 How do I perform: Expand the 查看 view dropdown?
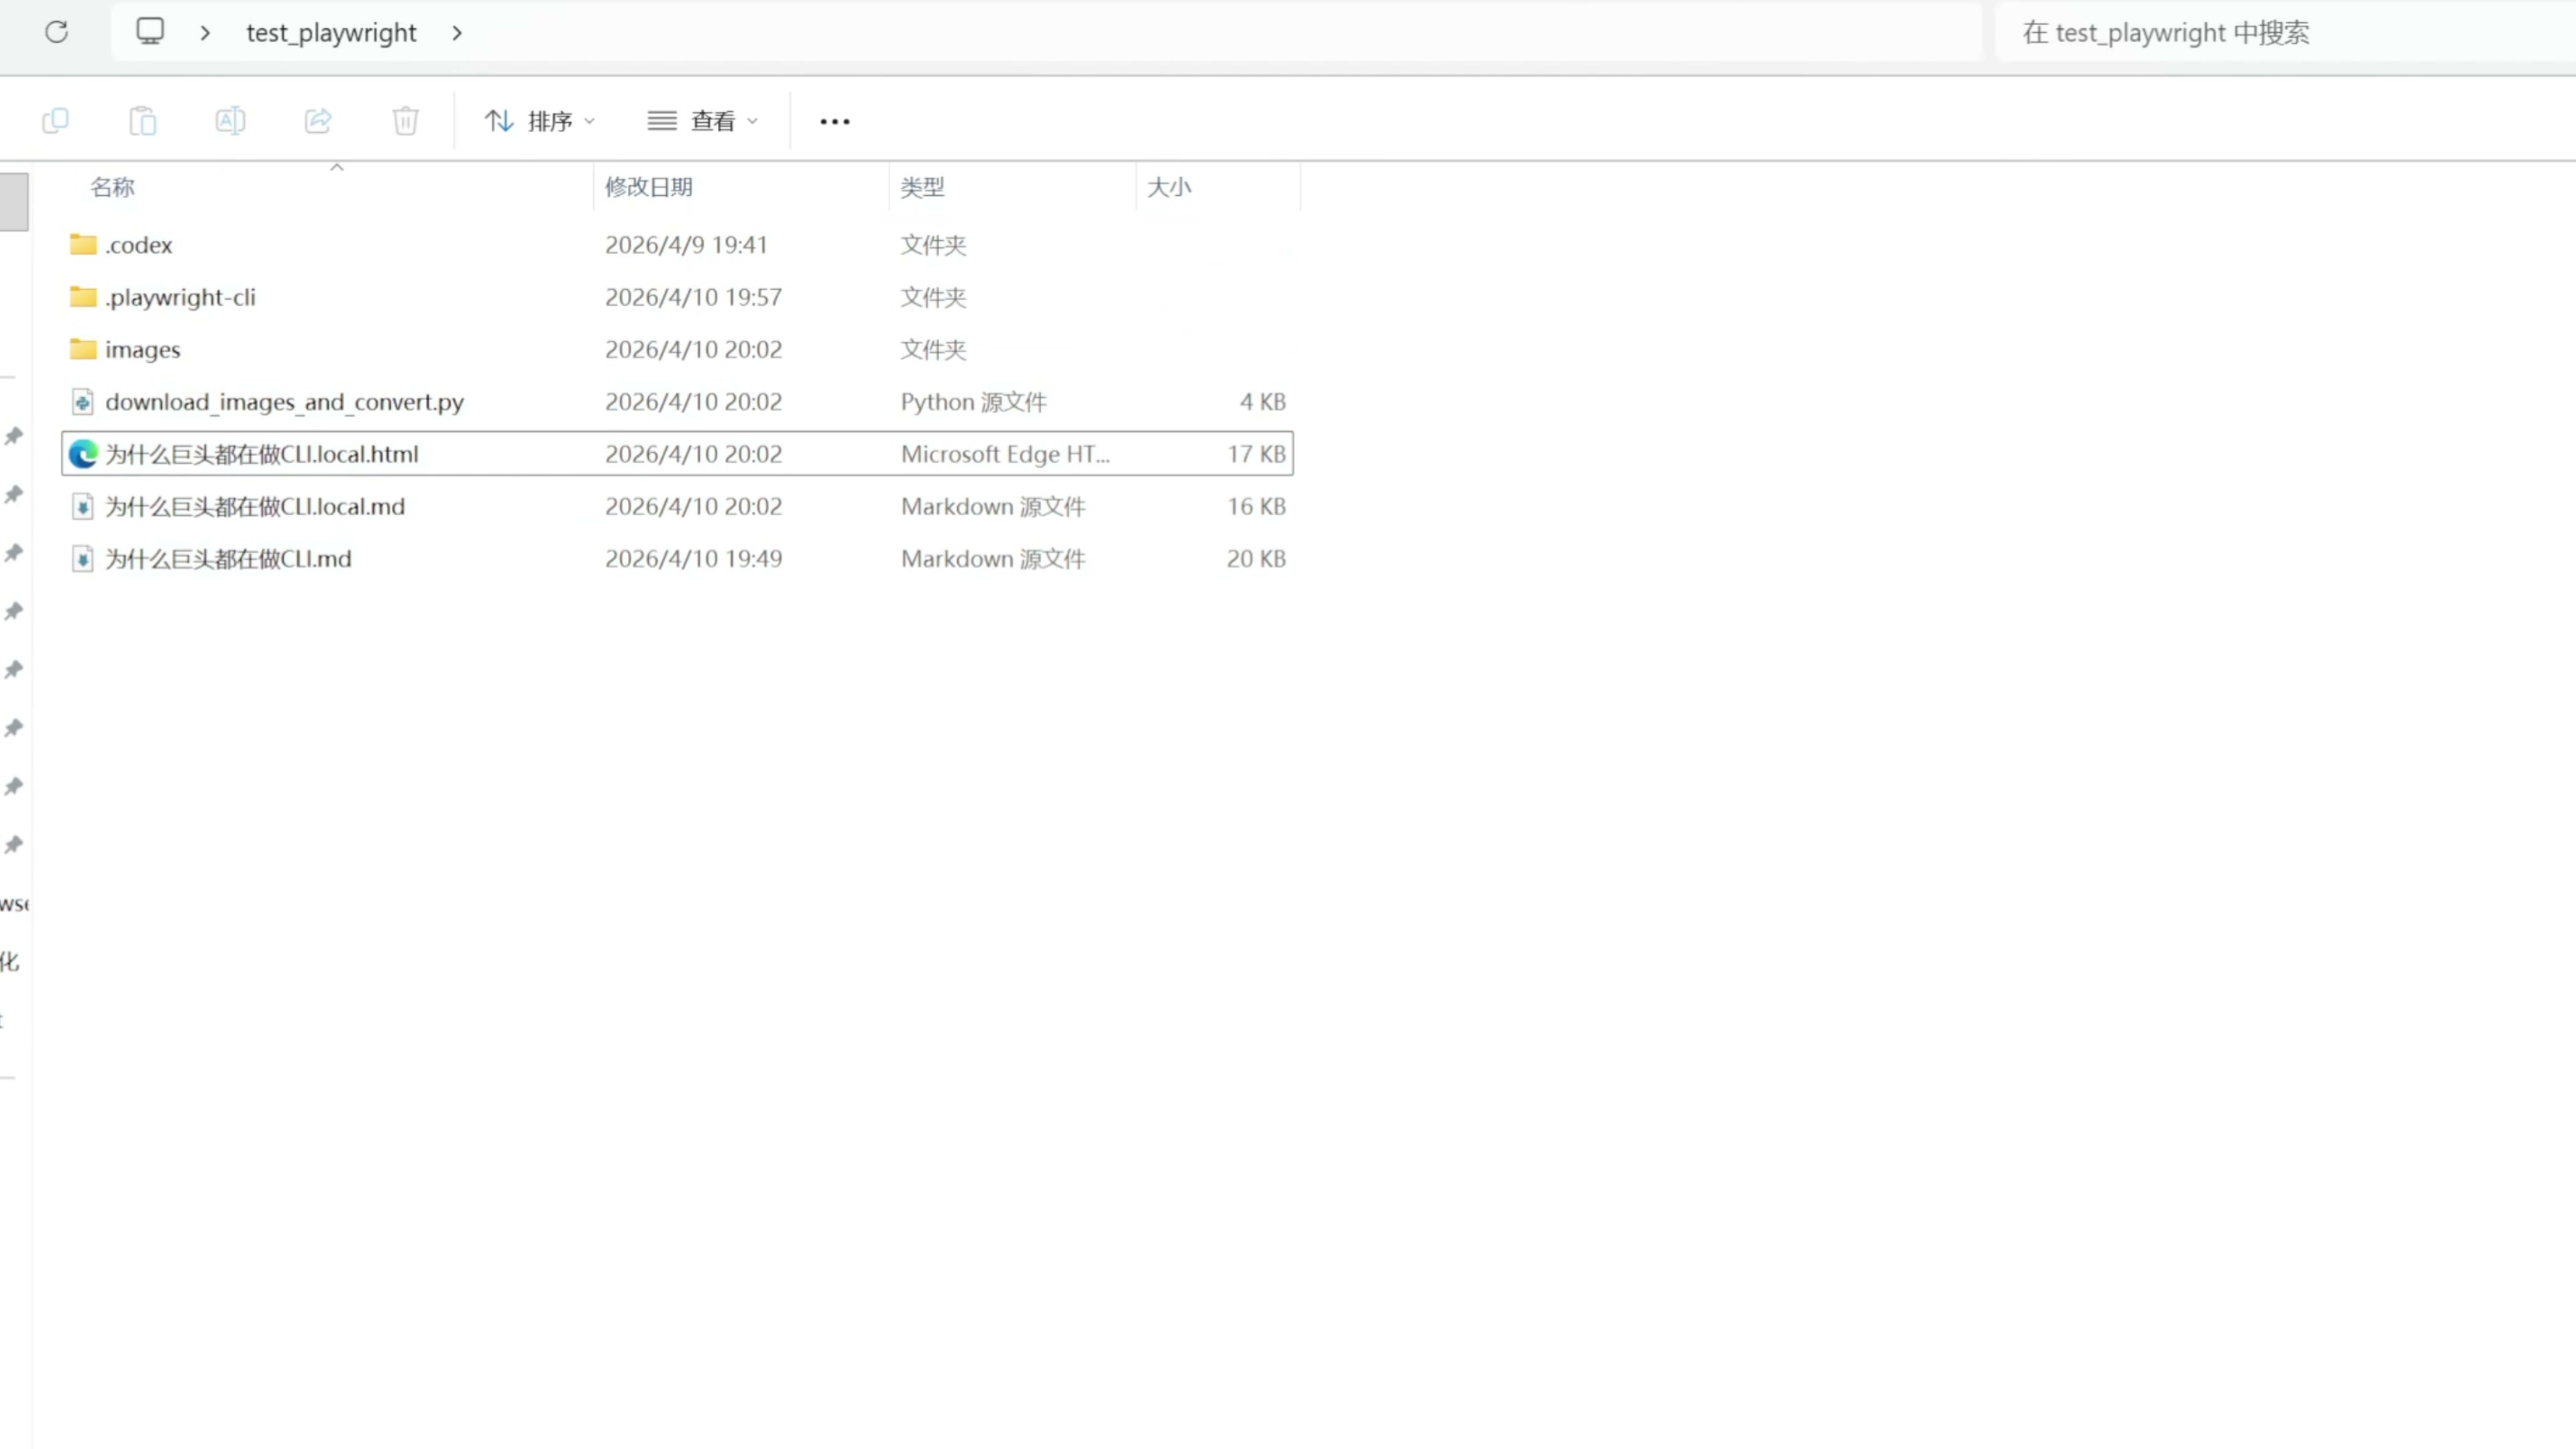click(x=703, y=121)
